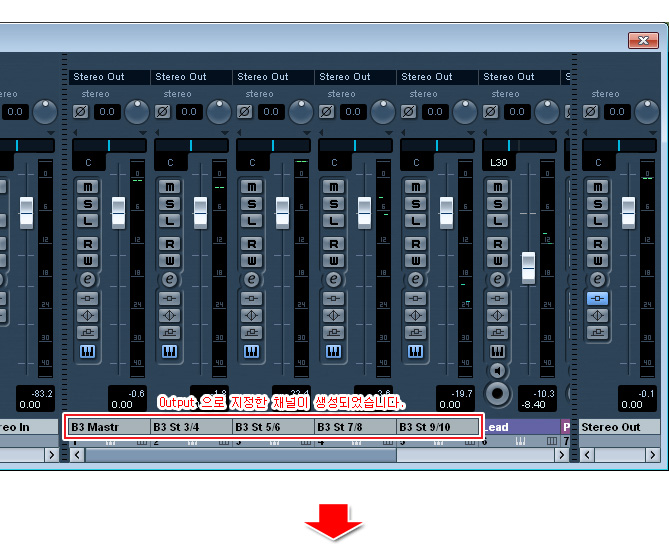Open channel settings for B3 St 5/6
The height and width of the screenshot is (553, 669).
[251, 279]
